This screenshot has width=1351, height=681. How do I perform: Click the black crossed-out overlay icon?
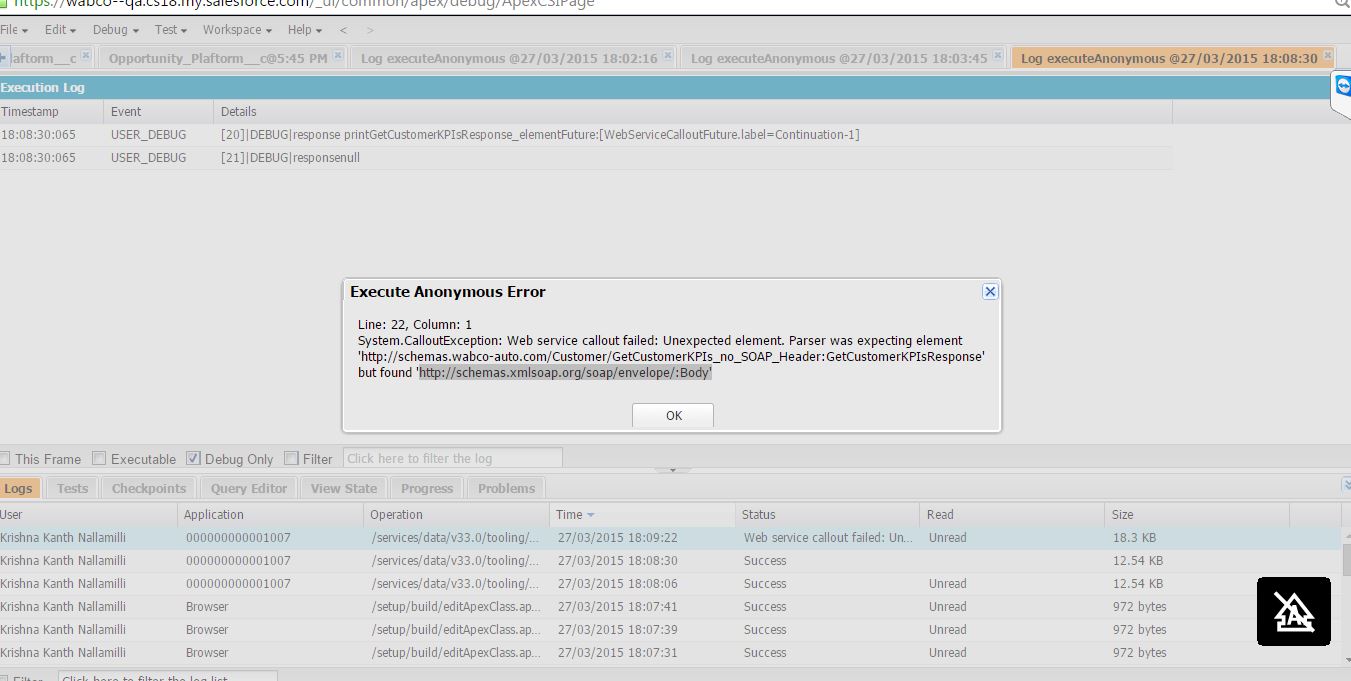click(x=1293, y=611)
